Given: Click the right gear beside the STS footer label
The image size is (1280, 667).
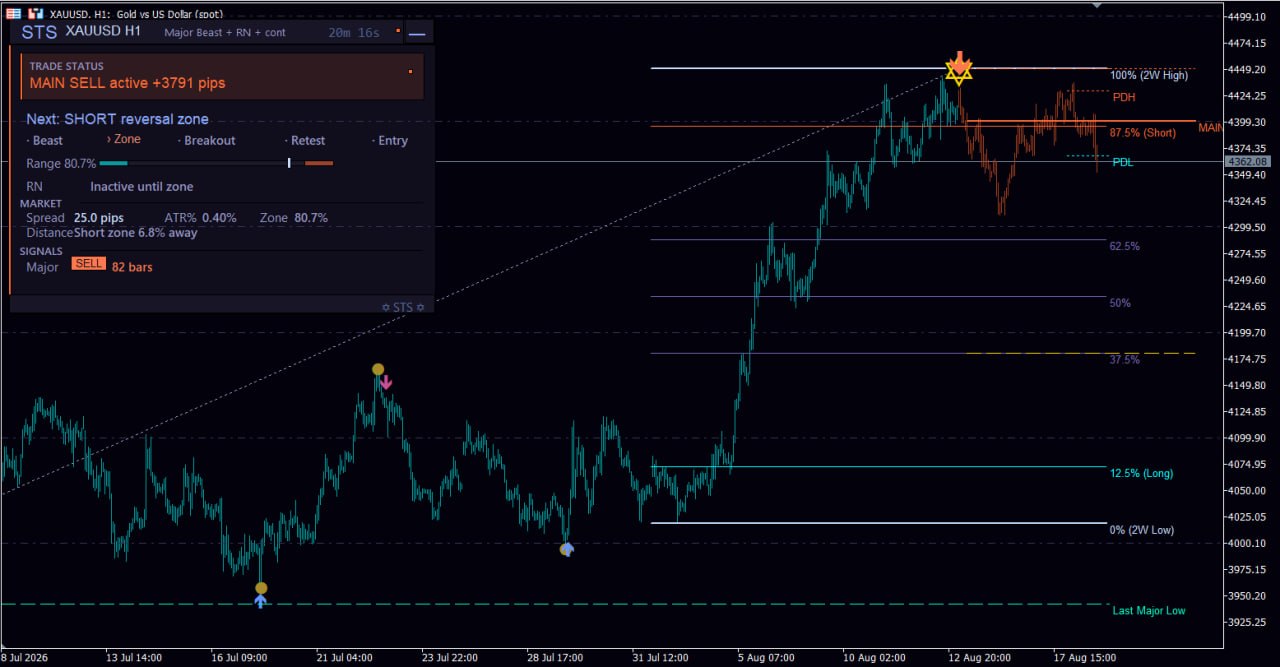Looking at the screenshot, I should pyautogui.click(x=420, y=307).
